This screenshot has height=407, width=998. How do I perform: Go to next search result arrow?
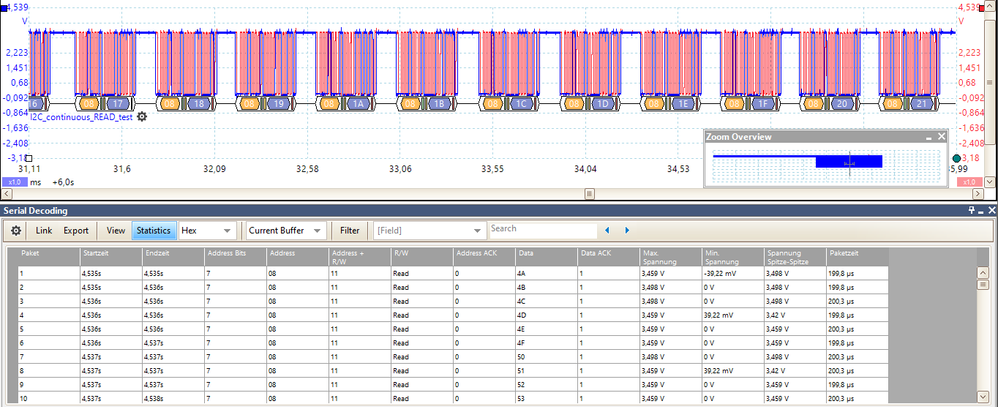[x=627, y=230]
